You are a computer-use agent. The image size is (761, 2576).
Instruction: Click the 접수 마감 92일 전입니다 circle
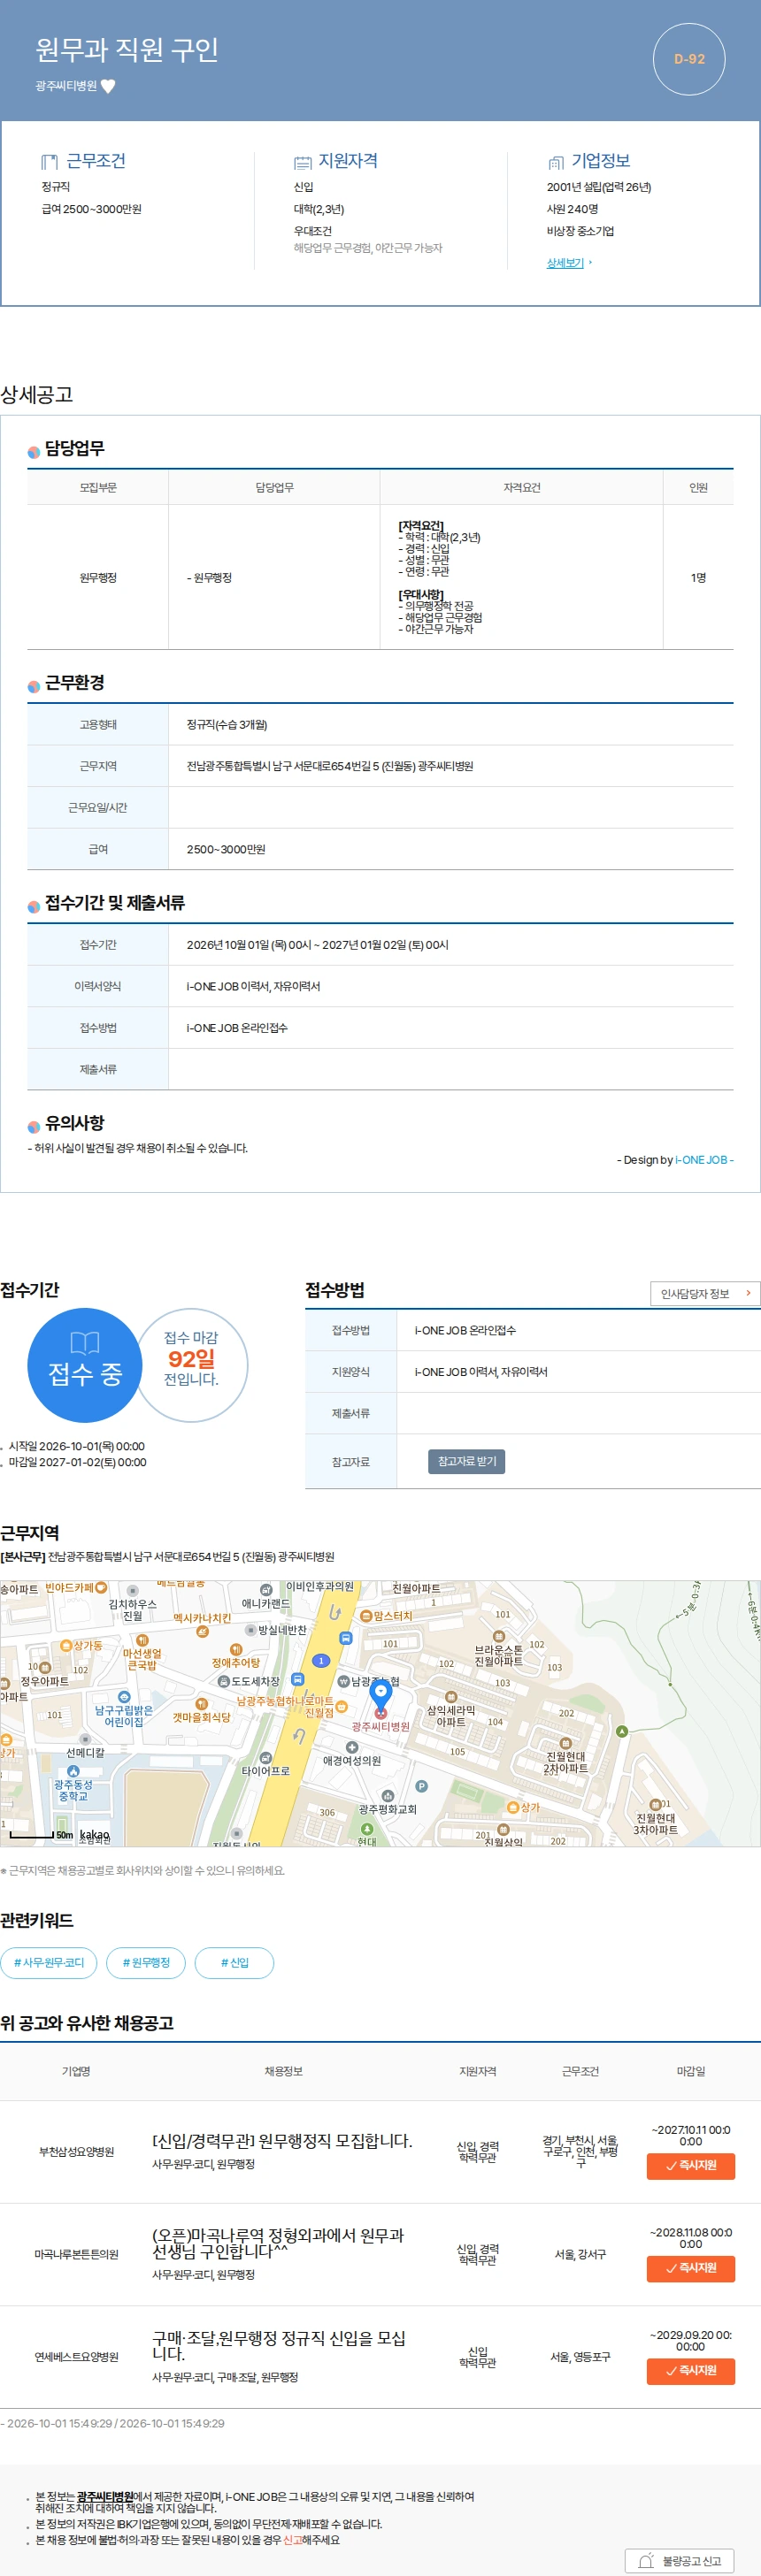[x=191, y=1365]
